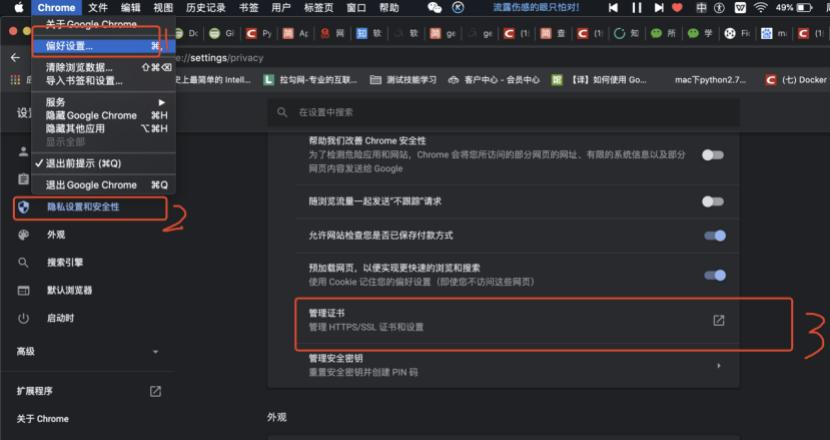Click the magnifier icon beside 搜索引擎

[x=23, y=262]
